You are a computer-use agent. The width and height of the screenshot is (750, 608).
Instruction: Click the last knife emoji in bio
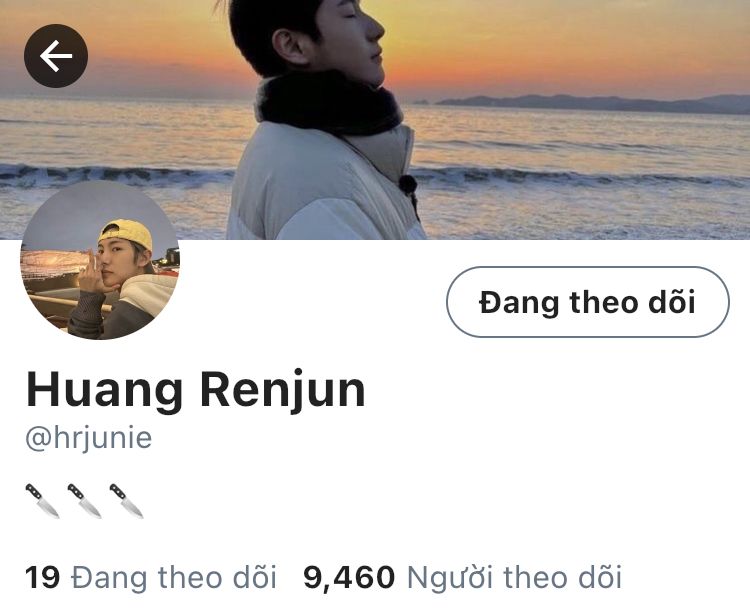click(127, 501)
